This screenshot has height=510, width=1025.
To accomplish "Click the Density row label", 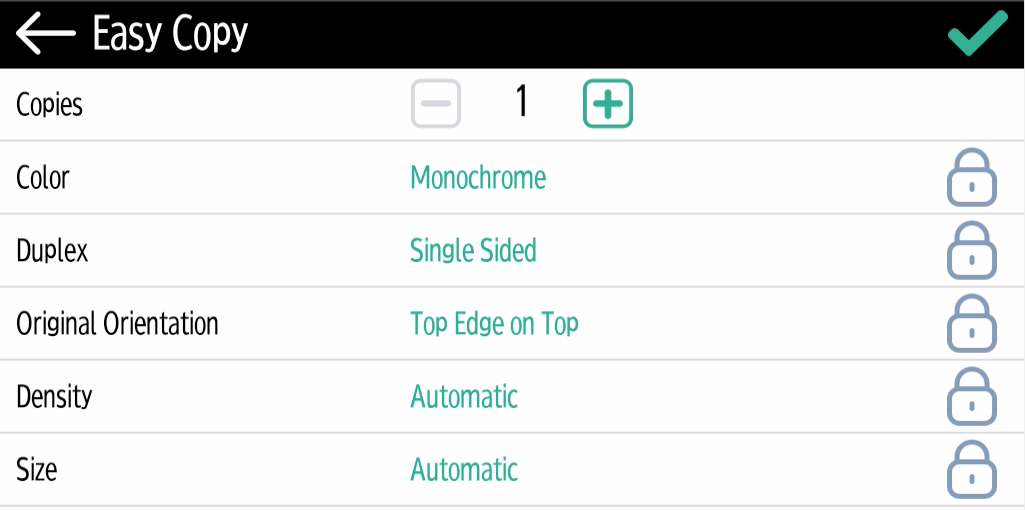I will tap(54, 397).
